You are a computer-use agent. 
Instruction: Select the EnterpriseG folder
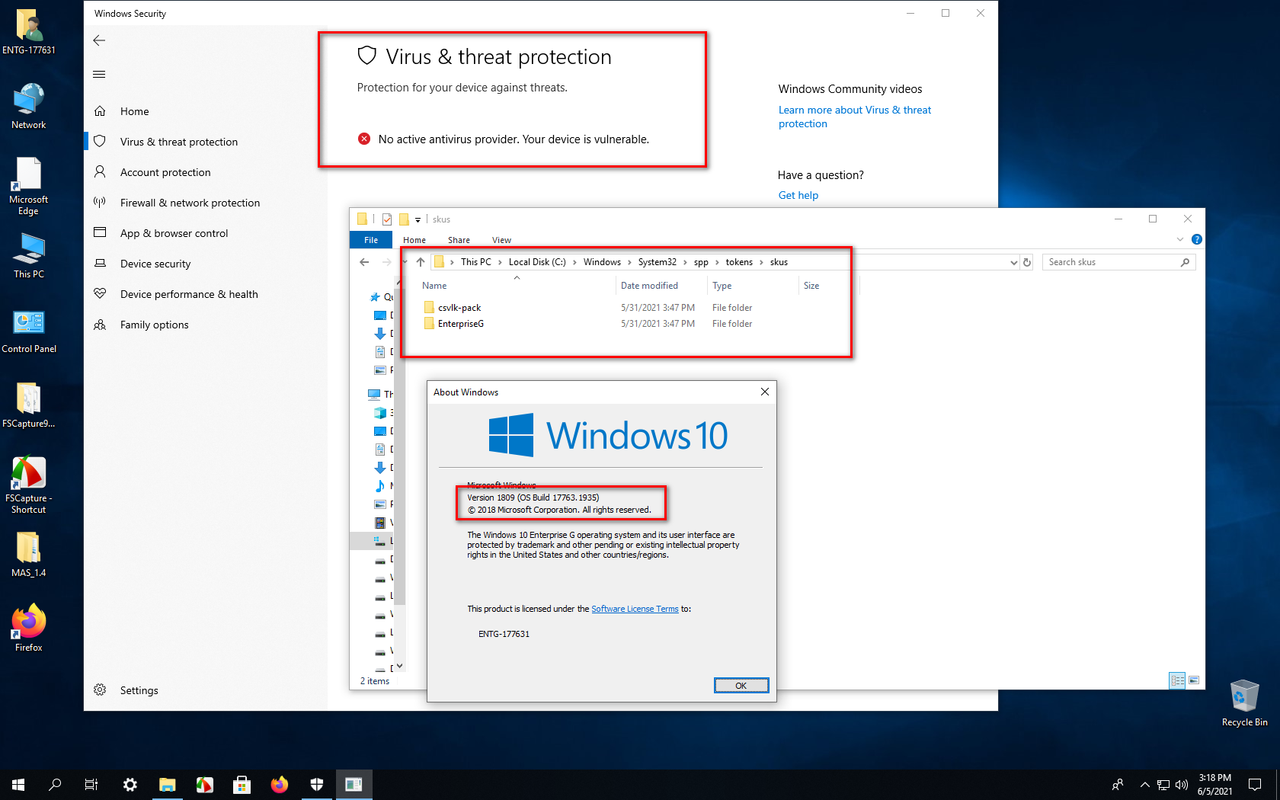(x=460, y=324)
